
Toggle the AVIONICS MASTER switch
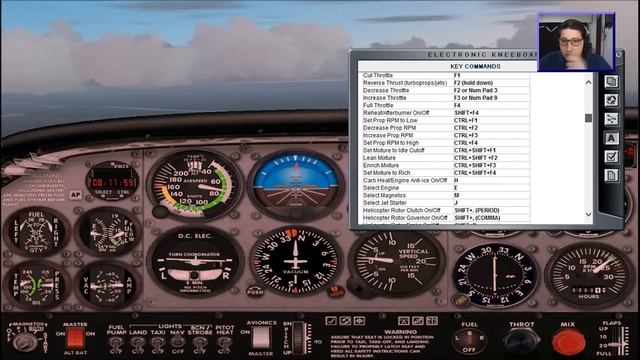(x=261, y=338)
